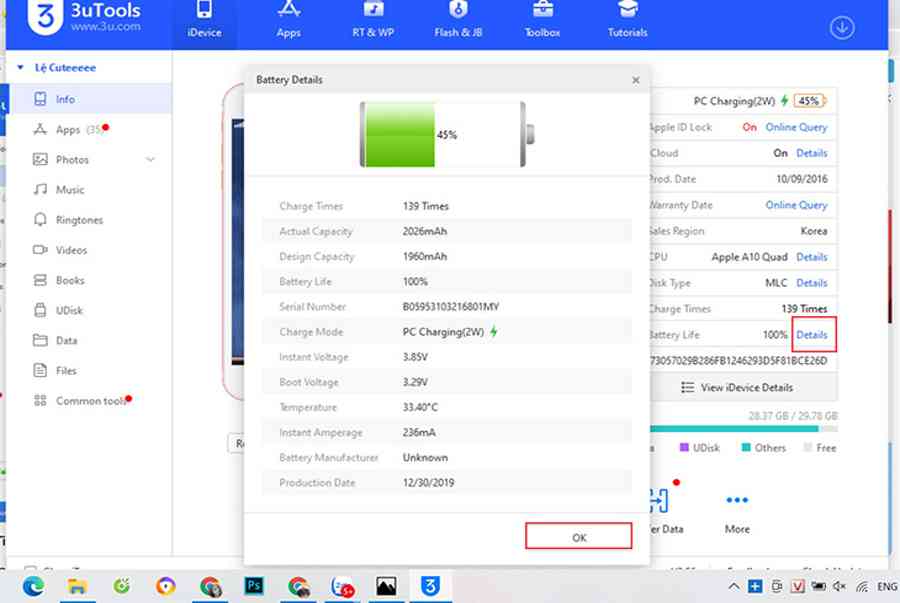Expand the Photos submenu chevron
The image size is (900, 603).
150,159
